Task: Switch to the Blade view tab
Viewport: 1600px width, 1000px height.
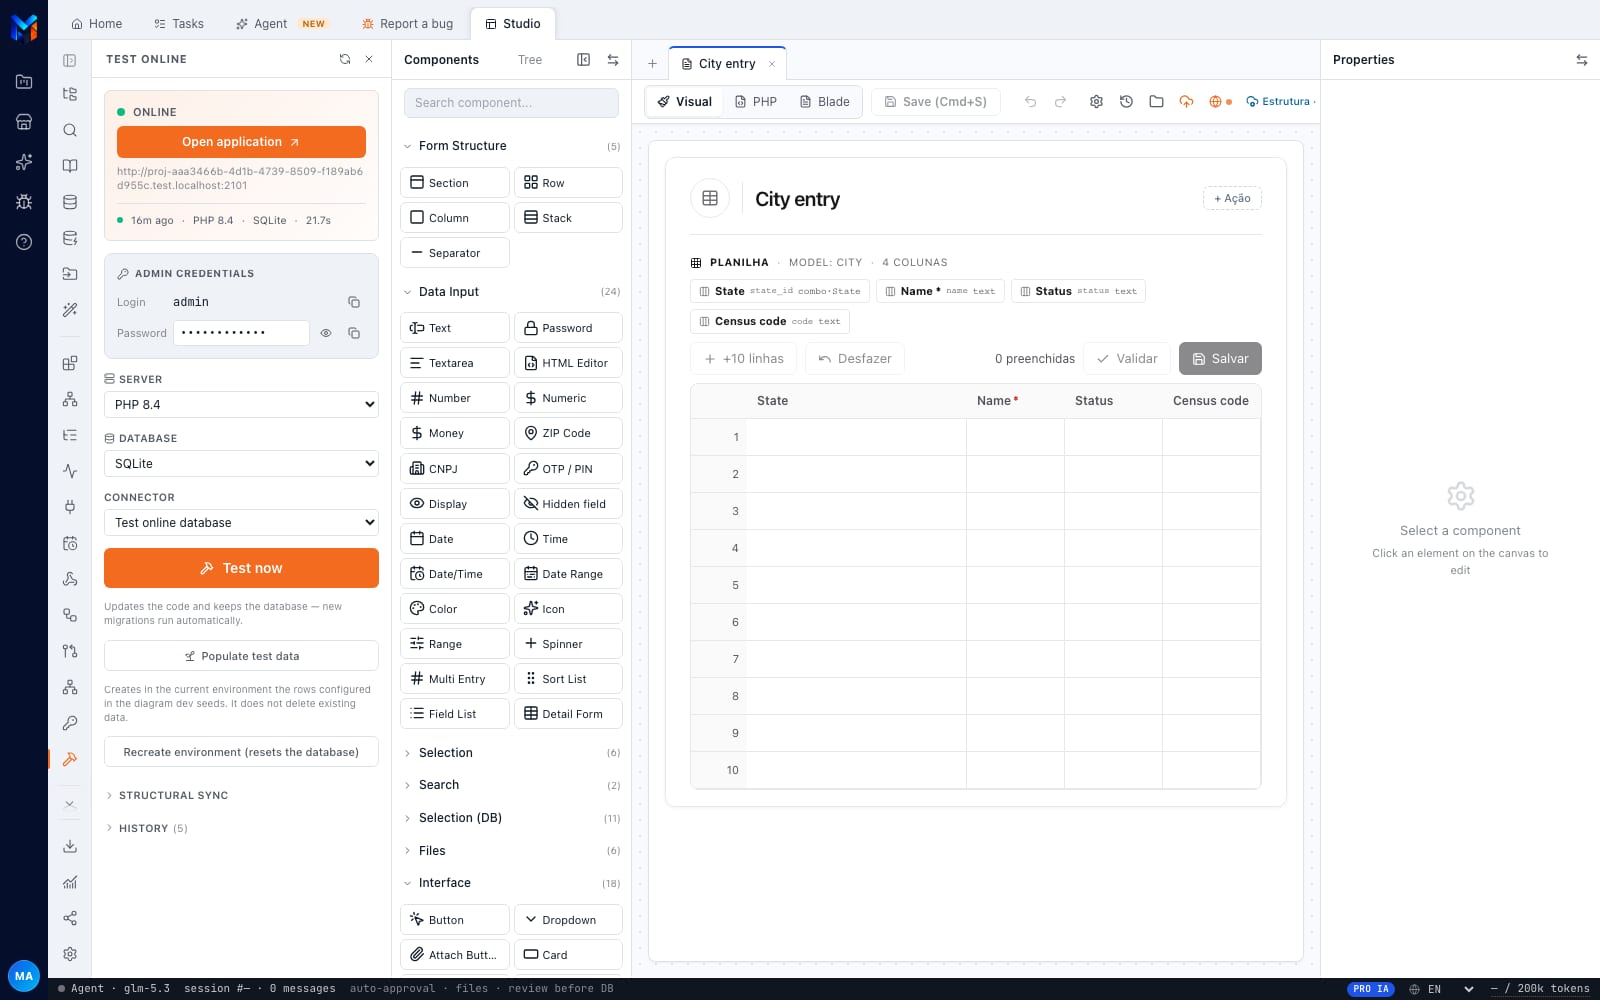Action: [825, 102]
